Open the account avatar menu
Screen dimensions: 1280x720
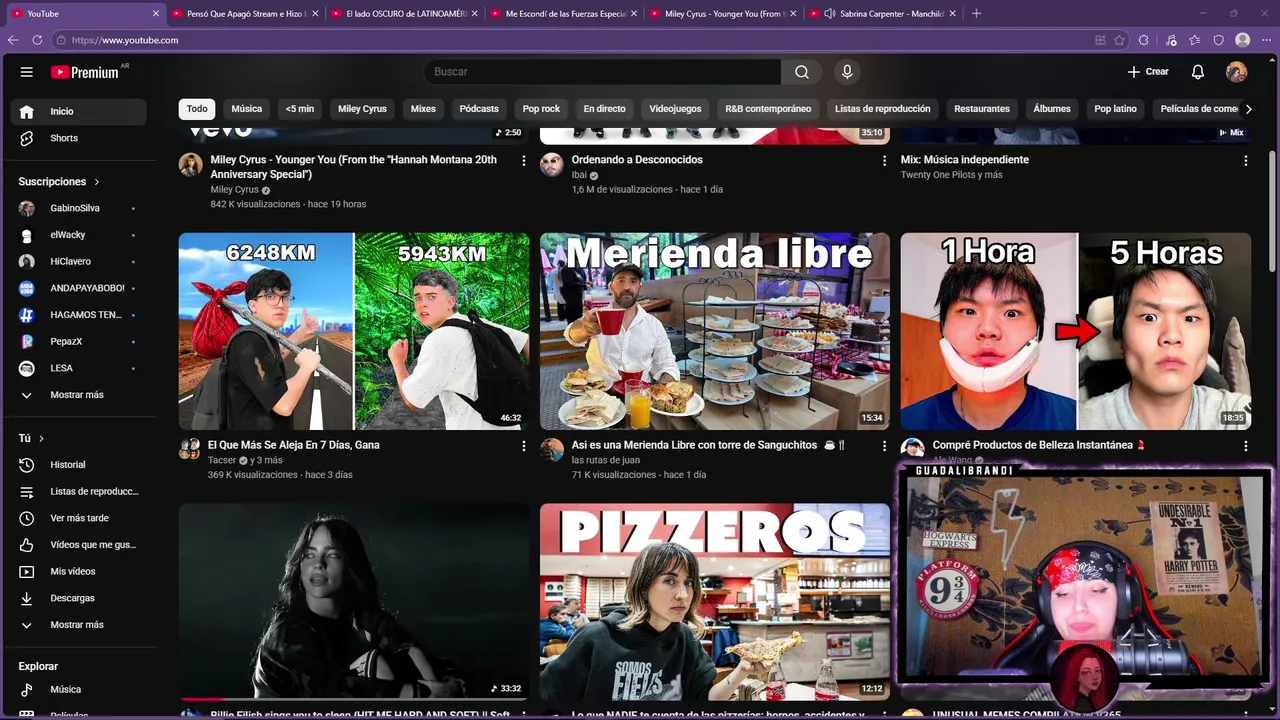point(1237,72)
